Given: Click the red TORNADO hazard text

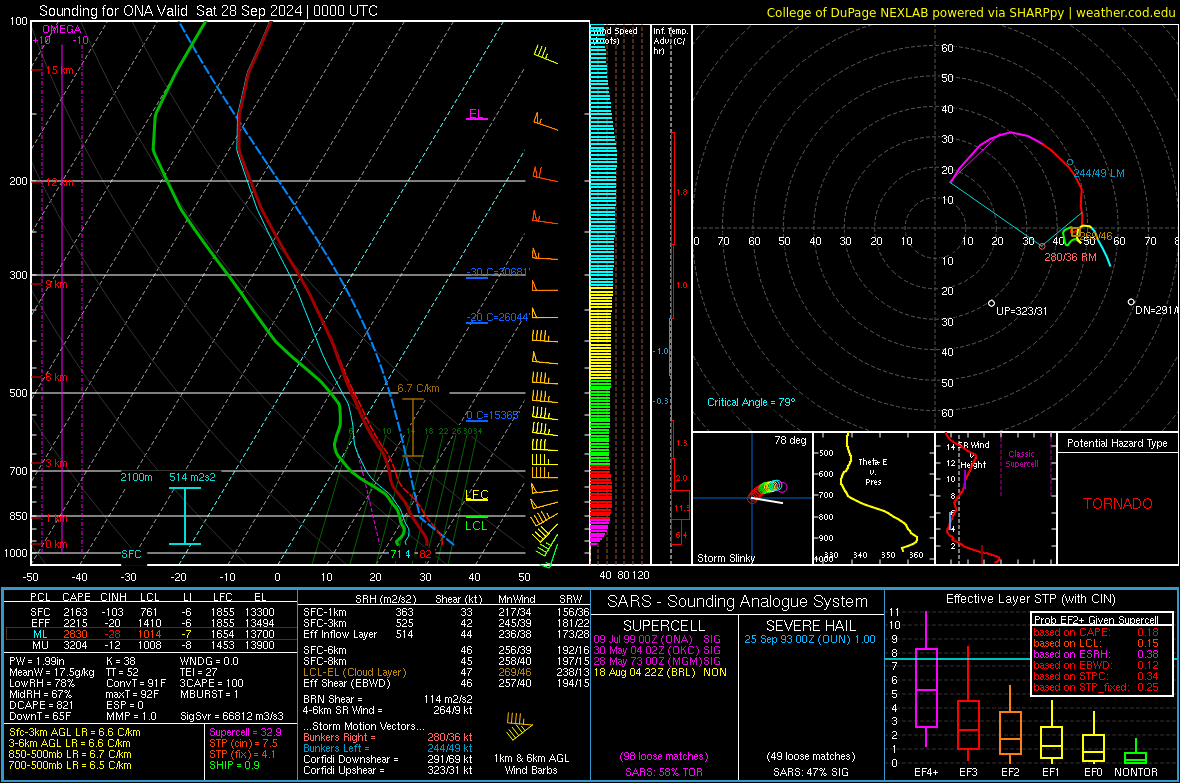Looking at the screenshot, I should [1118, 504].
